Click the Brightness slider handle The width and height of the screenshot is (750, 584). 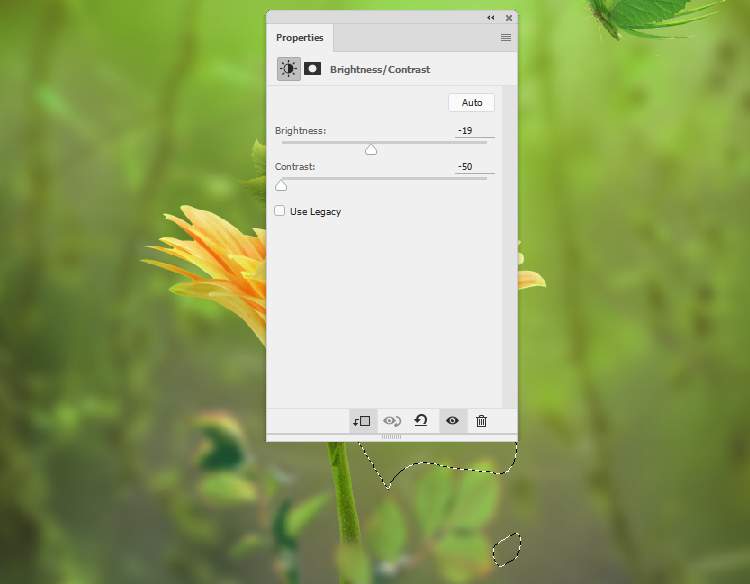pyautogui.click(x=371, y=150)
